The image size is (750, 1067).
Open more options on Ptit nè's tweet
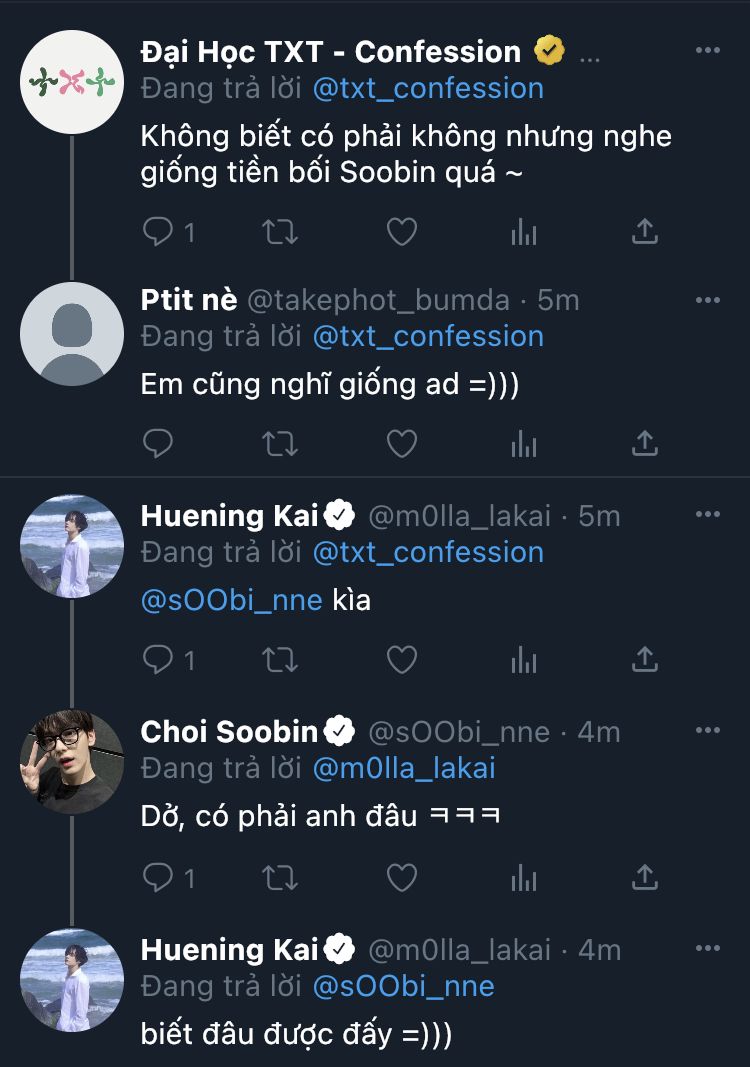(x=708, y=300)
